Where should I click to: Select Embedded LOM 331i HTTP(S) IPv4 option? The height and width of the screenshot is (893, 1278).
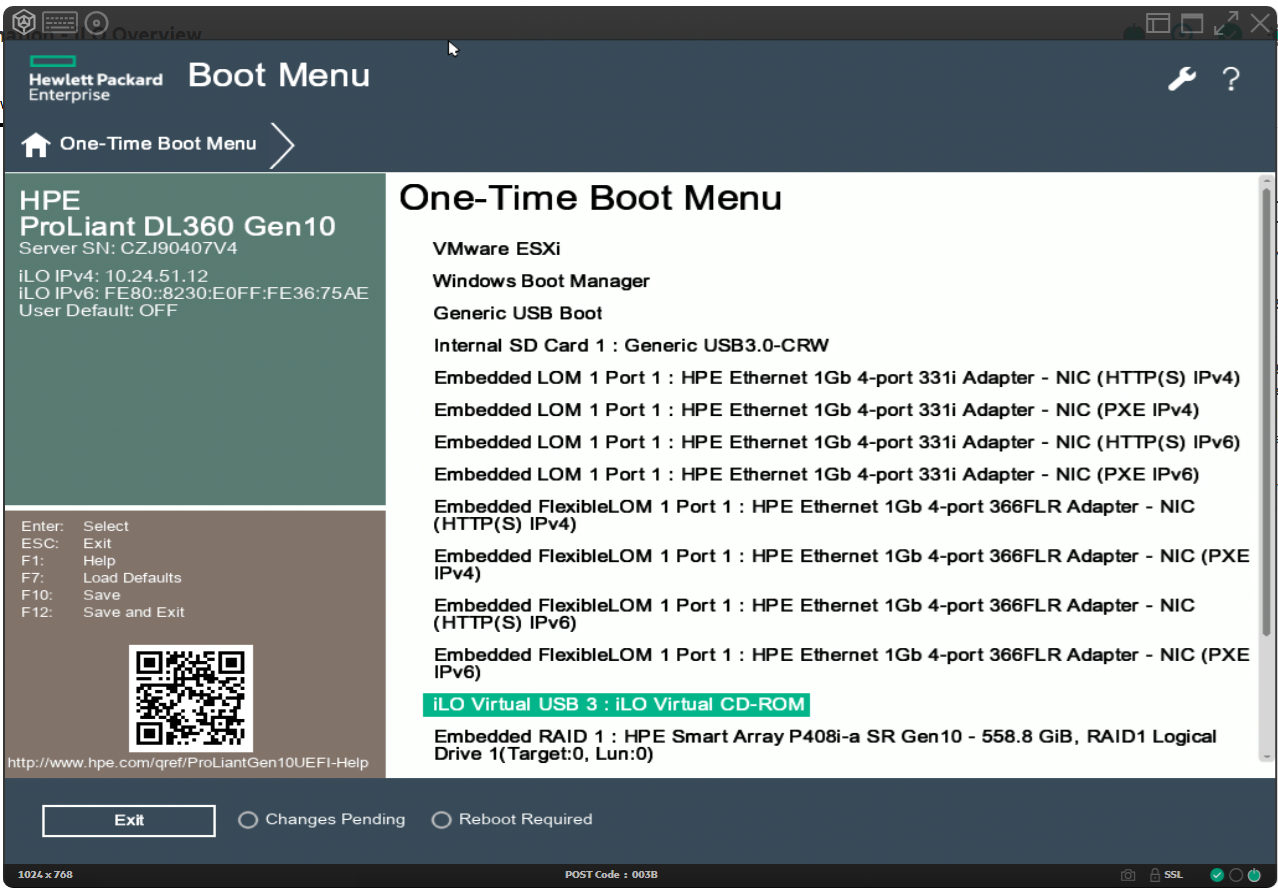coord(836,378)
